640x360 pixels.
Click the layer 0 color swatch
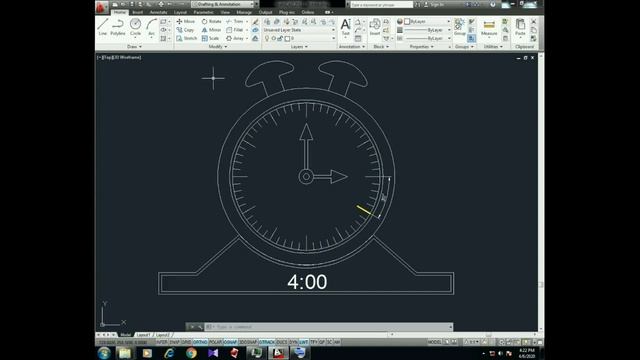287,38
